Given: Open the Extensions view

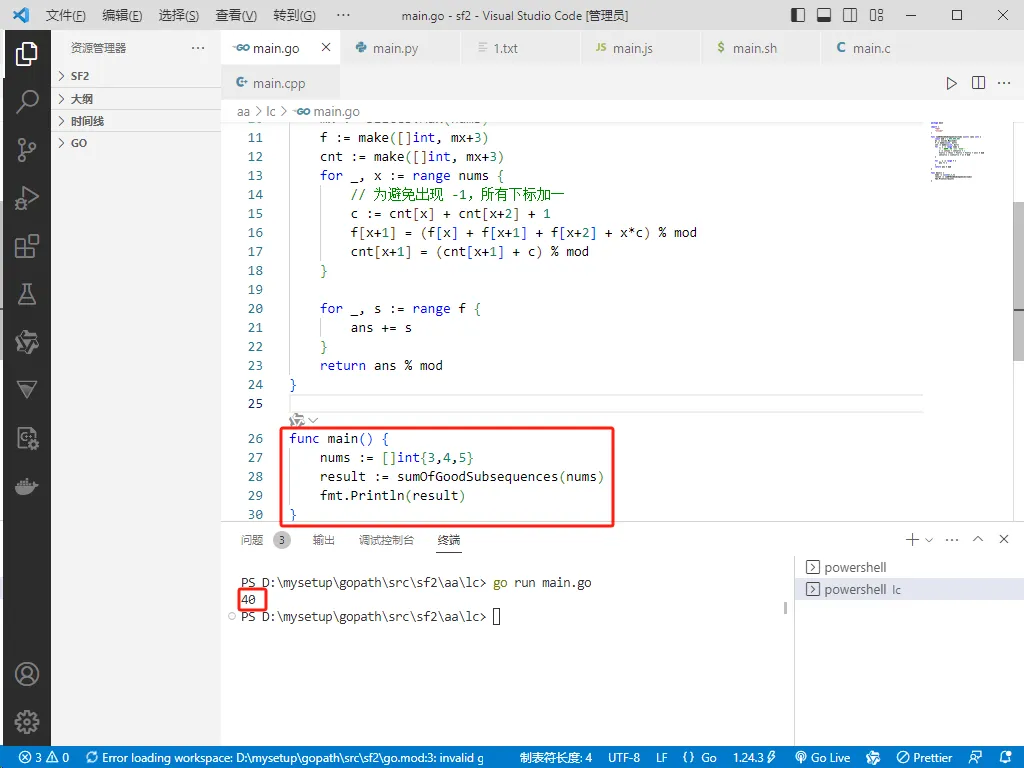Looking at the screenshot, I should (26, 246).
